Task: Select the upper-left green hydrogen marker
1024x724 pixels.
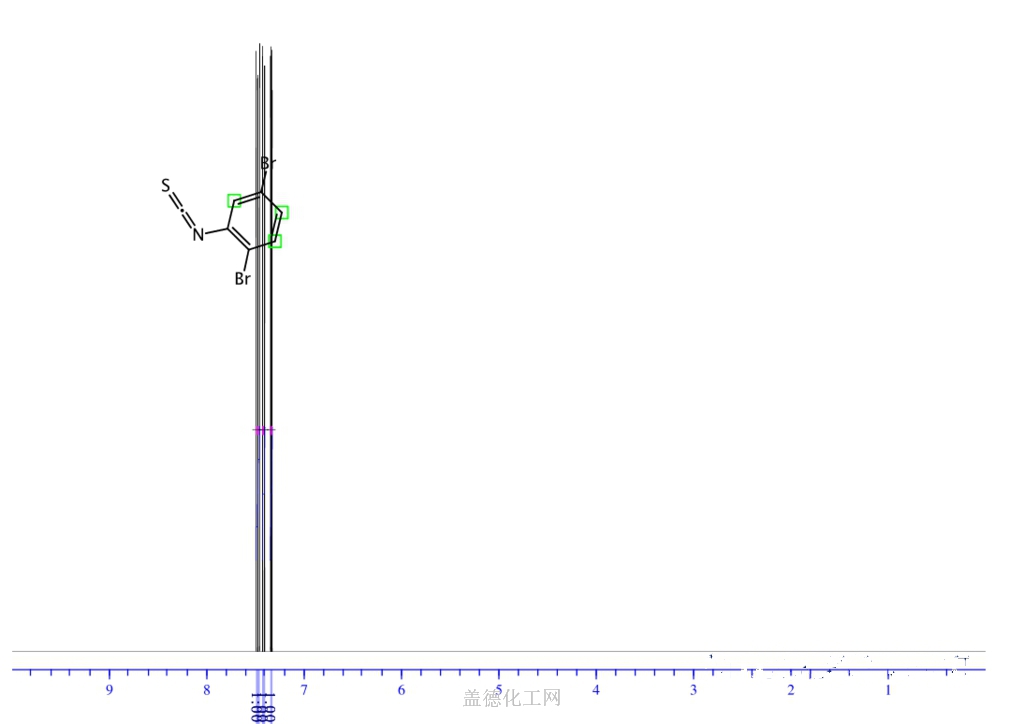Action: coord(234,200)
